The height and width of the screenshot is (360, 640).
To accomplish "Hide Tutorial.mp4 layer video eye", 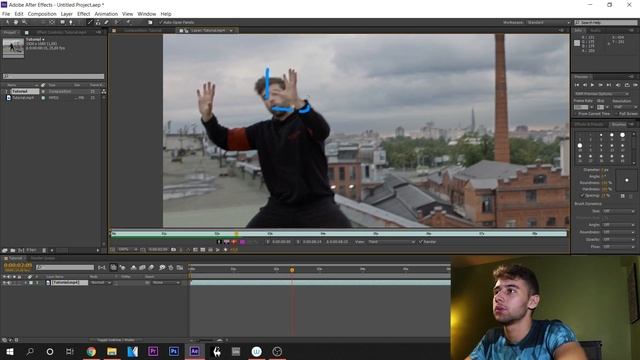I will click(4, 282).
